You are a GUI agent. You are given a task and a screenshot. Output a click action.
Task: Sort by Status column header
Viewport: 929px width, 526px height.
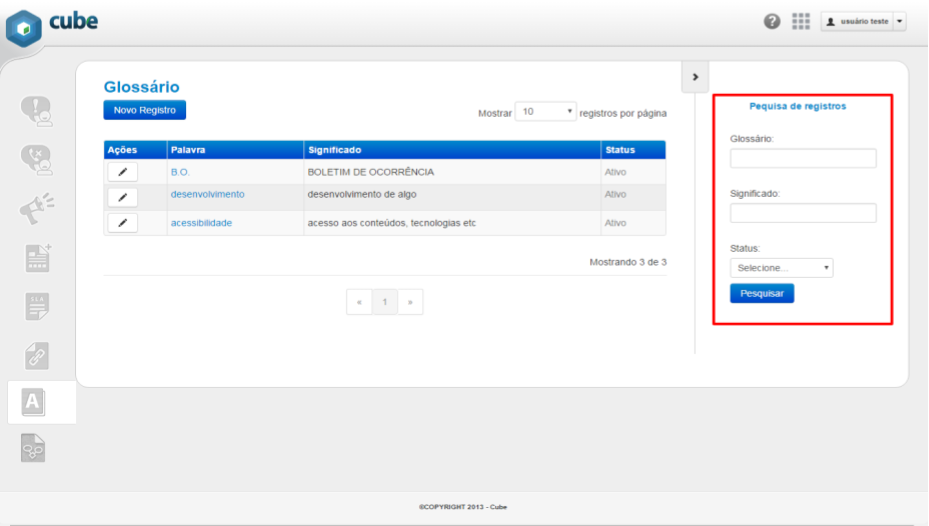point(633,150)
